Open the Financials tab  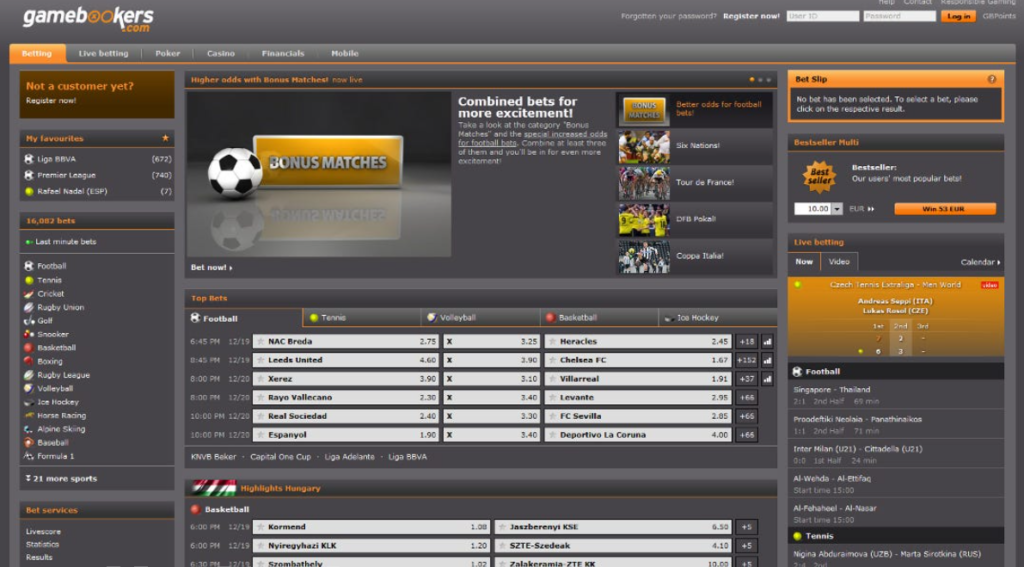tap(283, 54)
